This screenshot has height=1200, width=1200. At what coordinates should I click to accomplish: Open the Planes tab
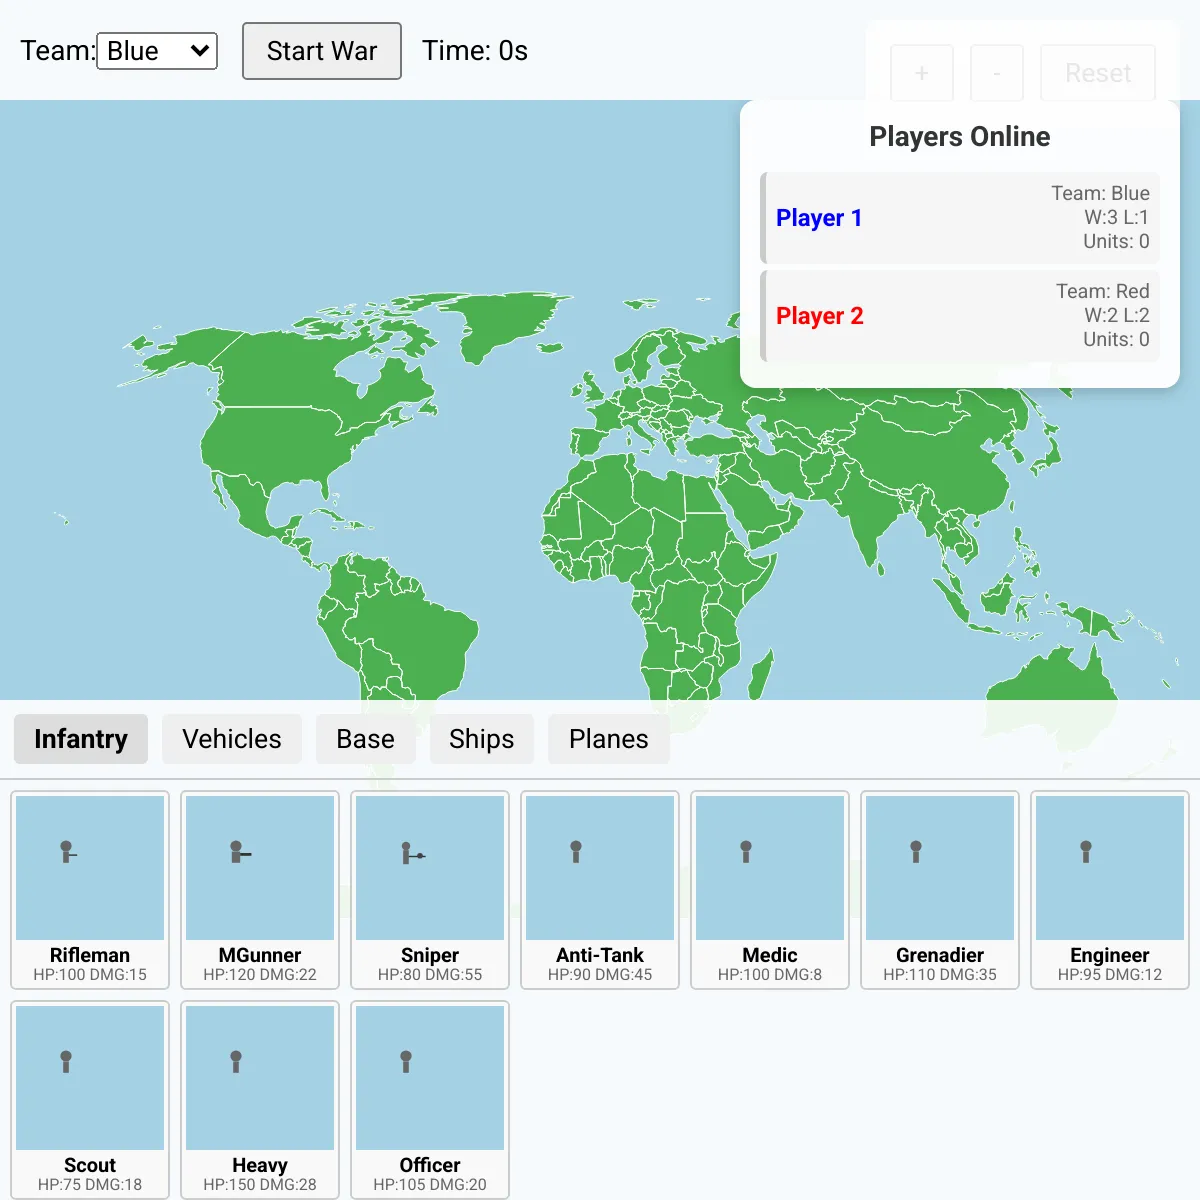[x=609, y=739]
